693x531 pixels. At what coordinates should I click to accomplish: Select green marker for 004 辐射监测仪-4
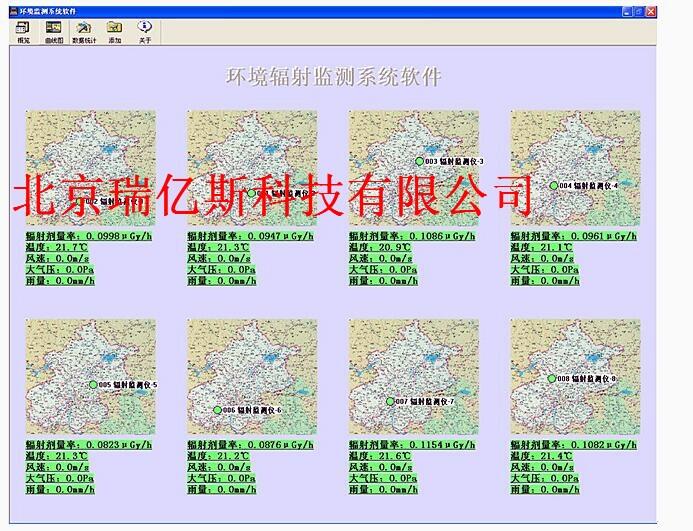pyautogui.click(x=553, y=186)
